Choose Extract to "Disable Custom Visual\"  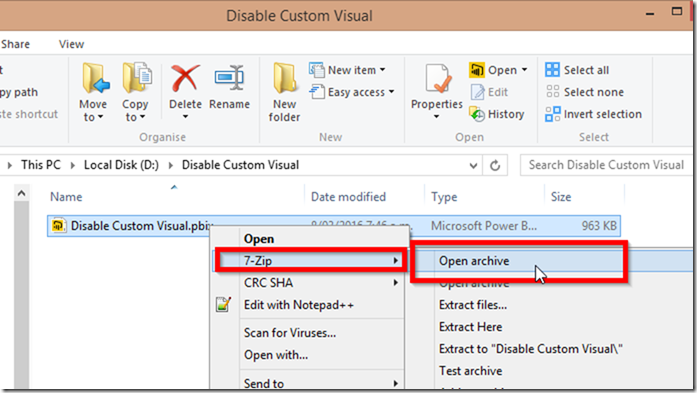pyautogui.click(x=531, y=349)
